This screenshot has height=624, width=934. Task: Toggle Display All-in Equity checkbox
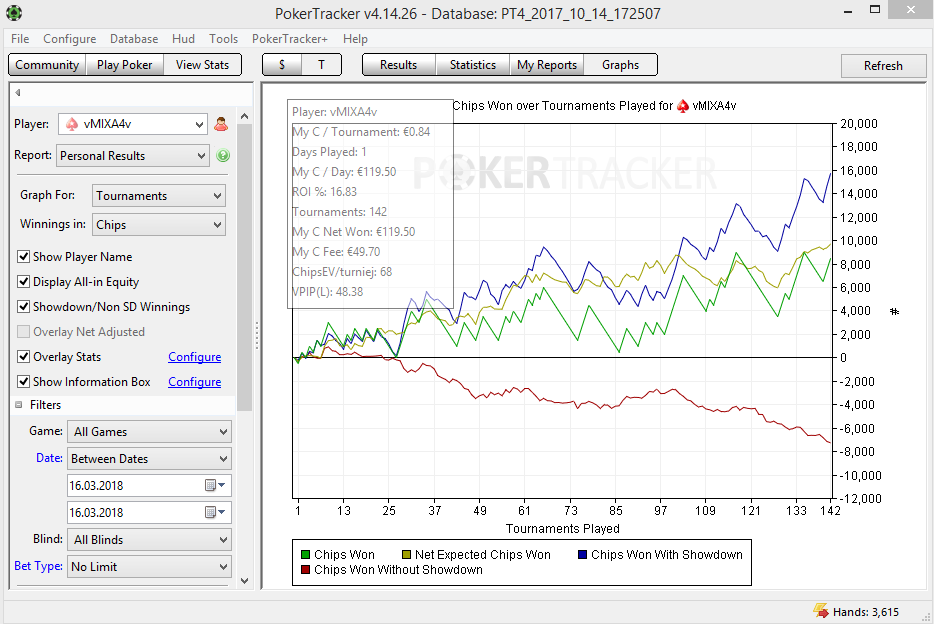[23, 282]
